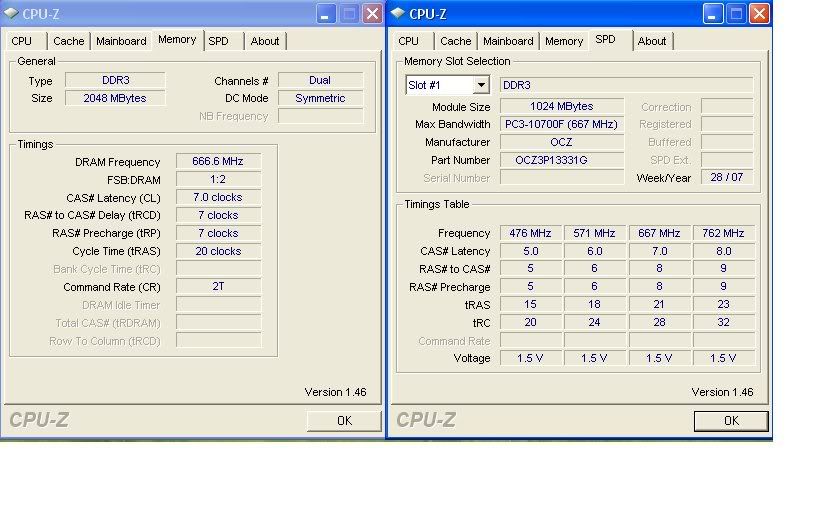Viewport: 840px width, 525px height.
Task: Click the Symmetric DC Mode value
Action: point(320,99)
